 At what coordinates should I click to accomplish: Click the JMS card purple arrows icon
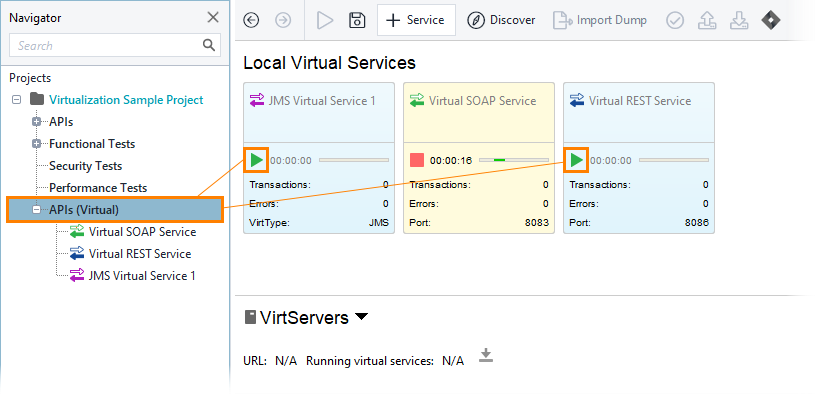pos(258,100)
